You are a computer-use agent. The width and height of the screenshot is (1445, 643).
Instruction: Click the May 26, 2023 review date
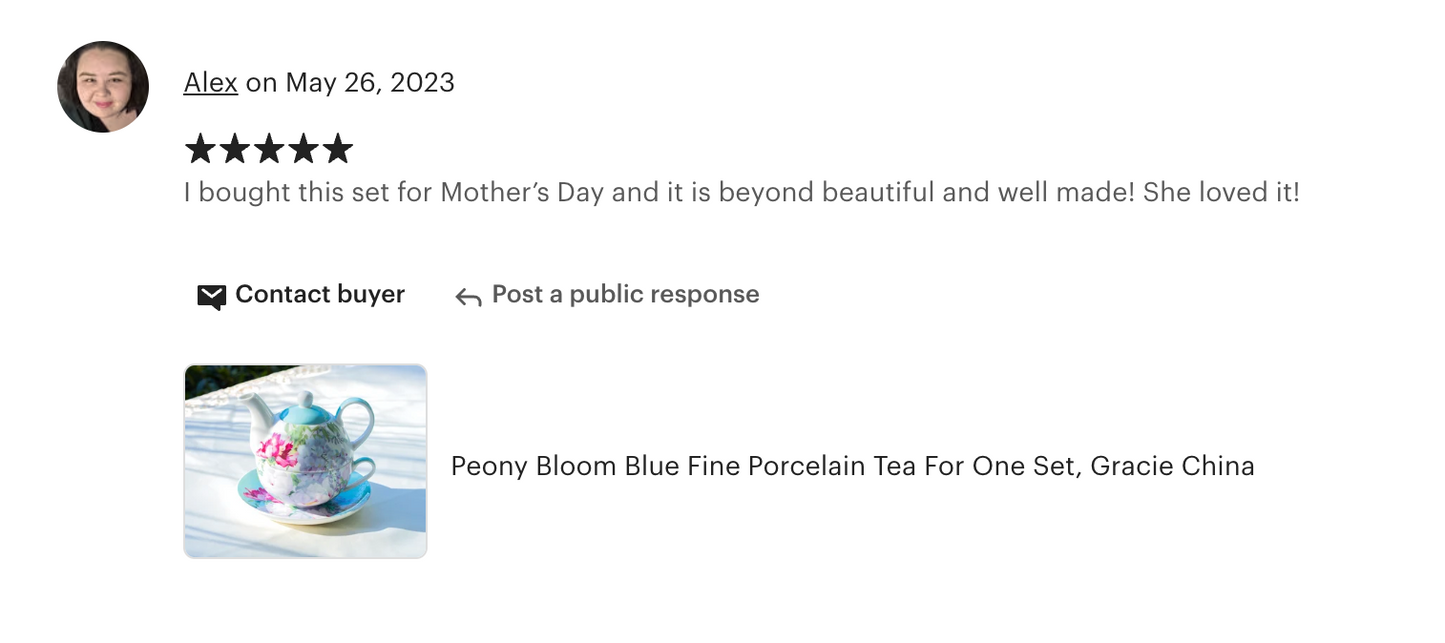(370, 82)
